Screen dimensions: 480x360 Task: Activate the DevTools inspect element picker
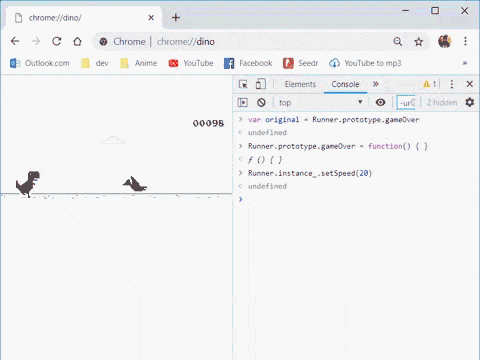[243, 84]
